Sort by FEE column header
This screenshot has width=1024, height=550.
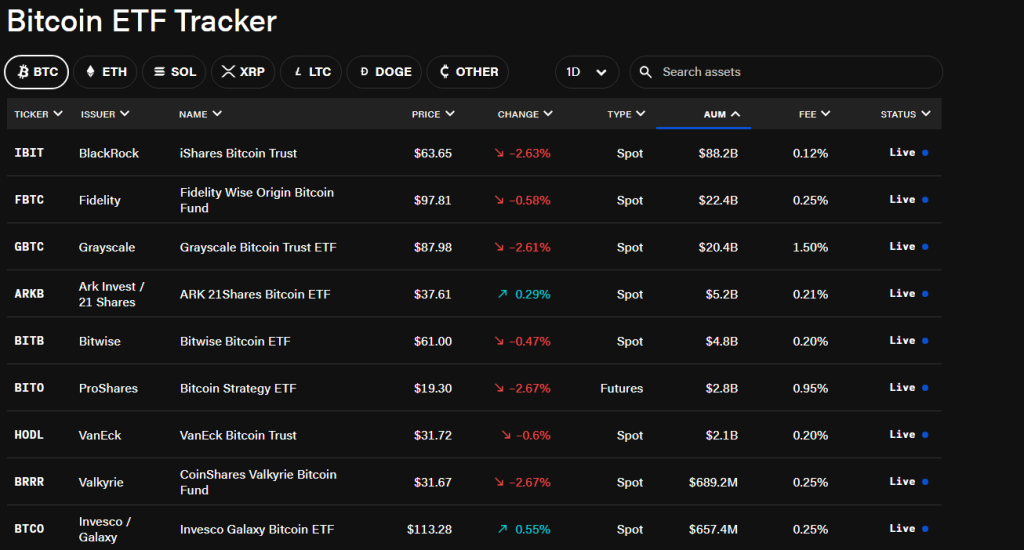[x=814, y=114]
